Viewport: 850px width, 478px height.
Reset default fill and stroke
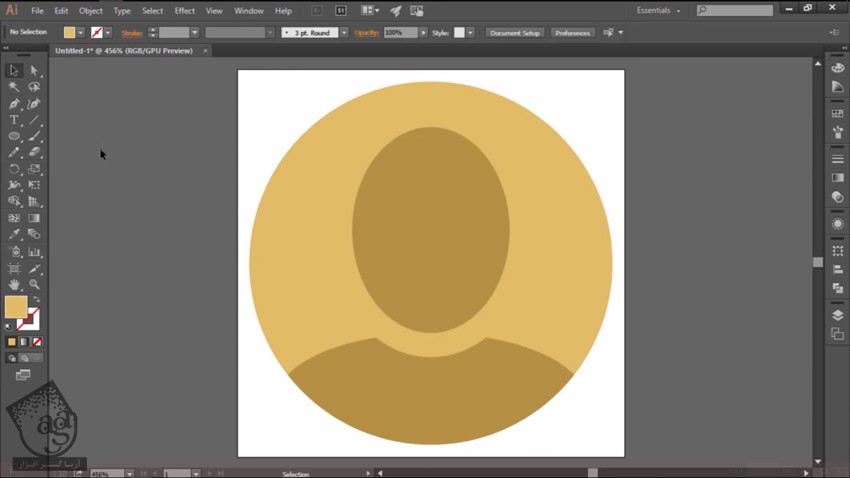point(8,327)
